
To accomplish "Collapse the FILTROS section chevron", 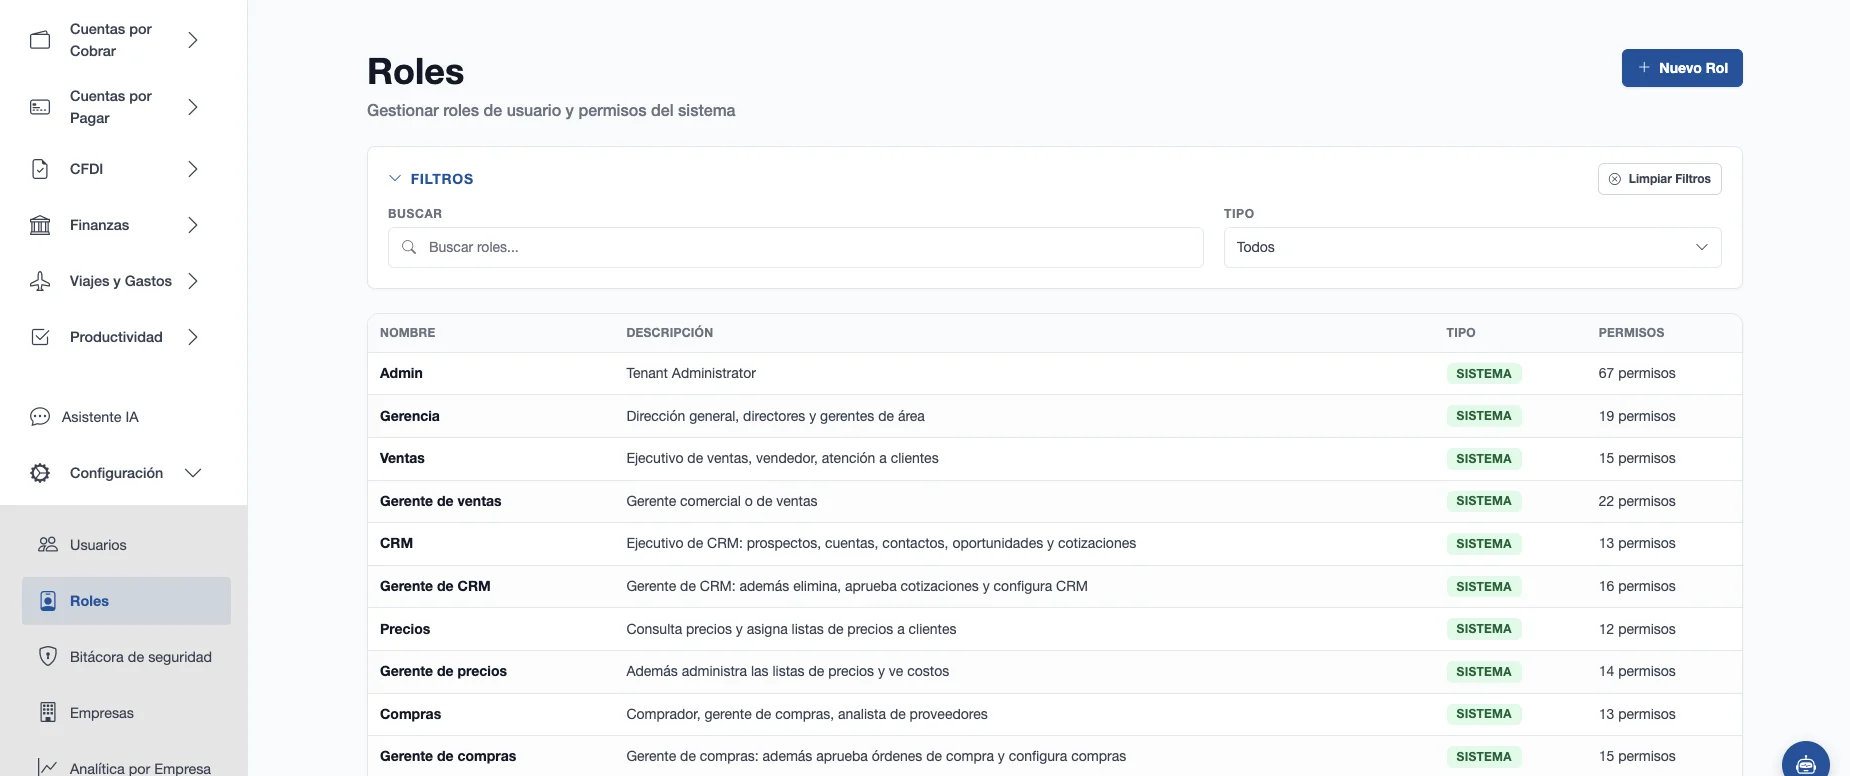I will point(395,178).
